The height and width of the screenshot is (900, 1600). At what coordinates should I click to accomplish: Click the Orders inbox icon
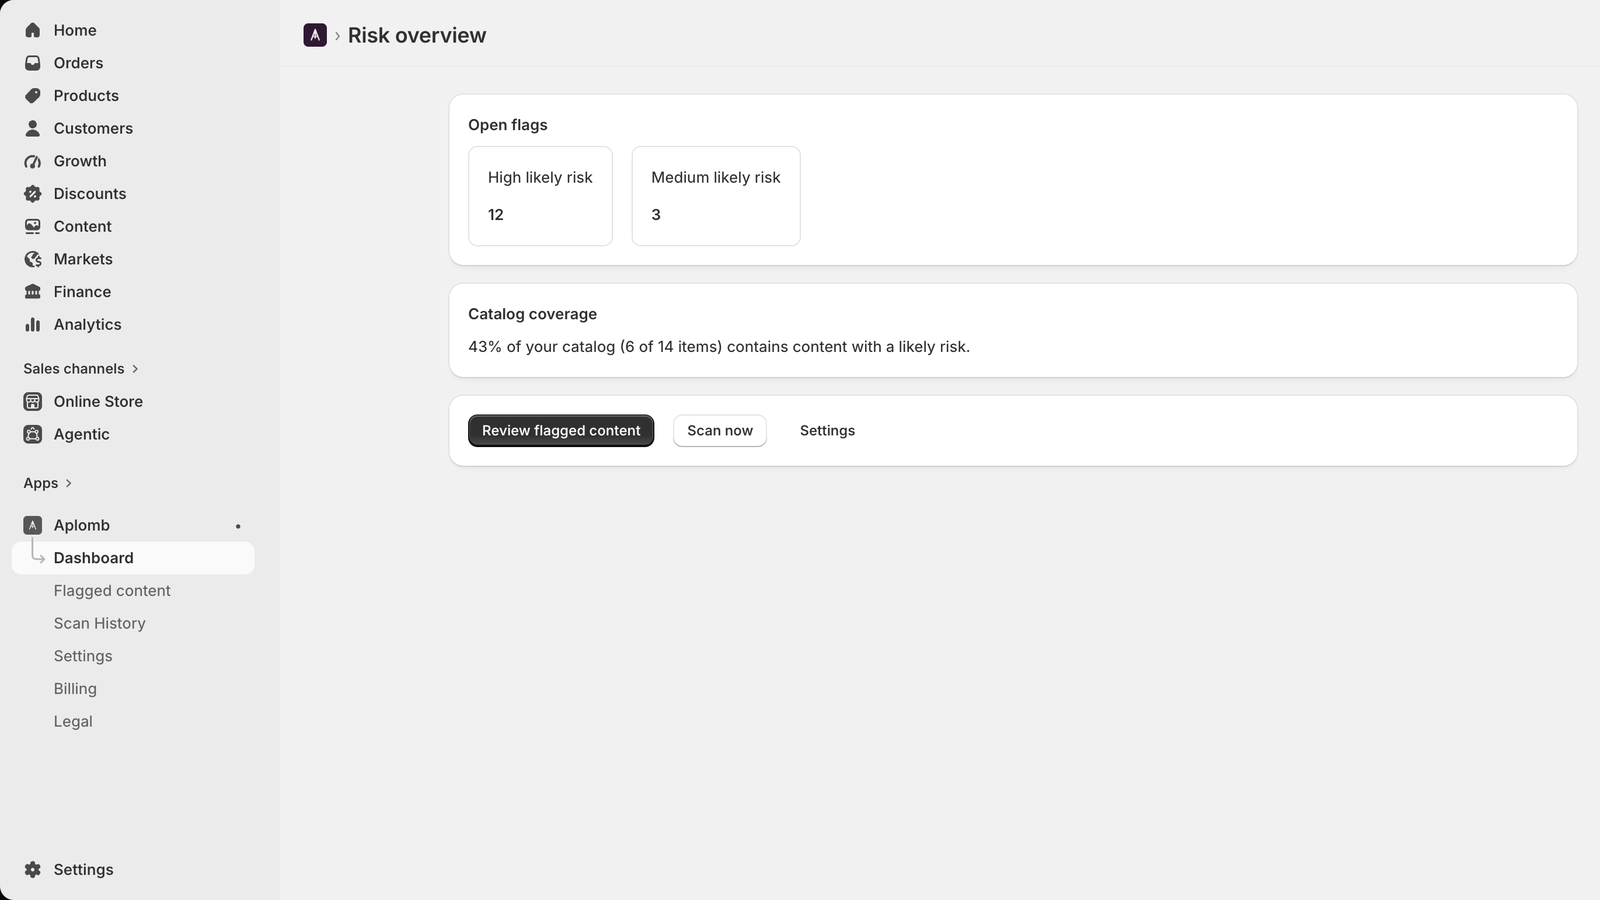point(33,63)
